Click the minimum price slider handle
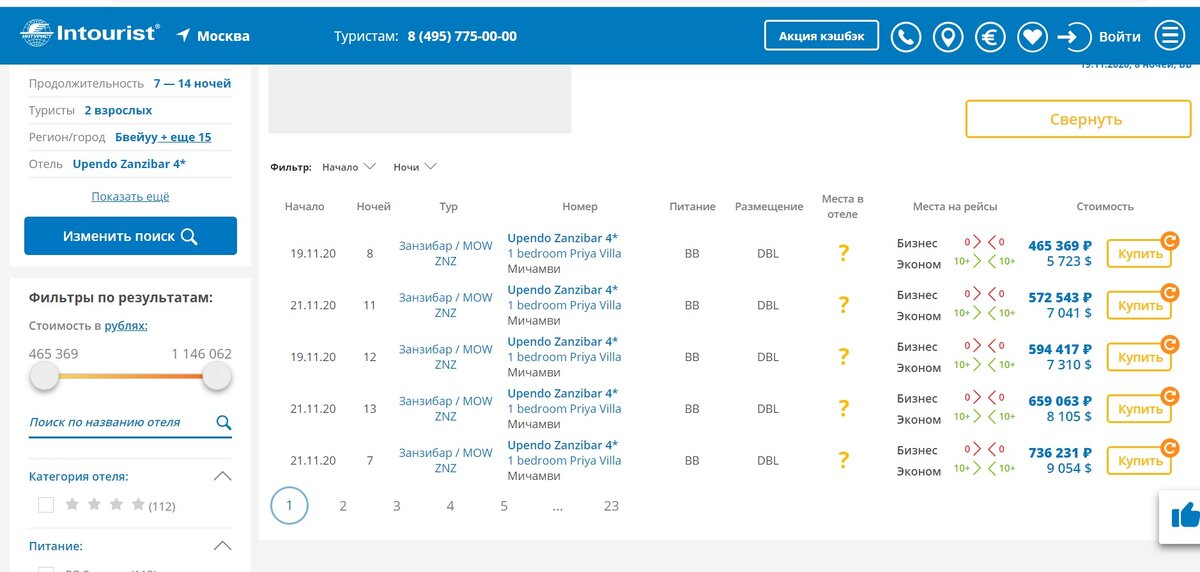Image resolution: width=1200 pixels, height=572 pixels. 44,376
